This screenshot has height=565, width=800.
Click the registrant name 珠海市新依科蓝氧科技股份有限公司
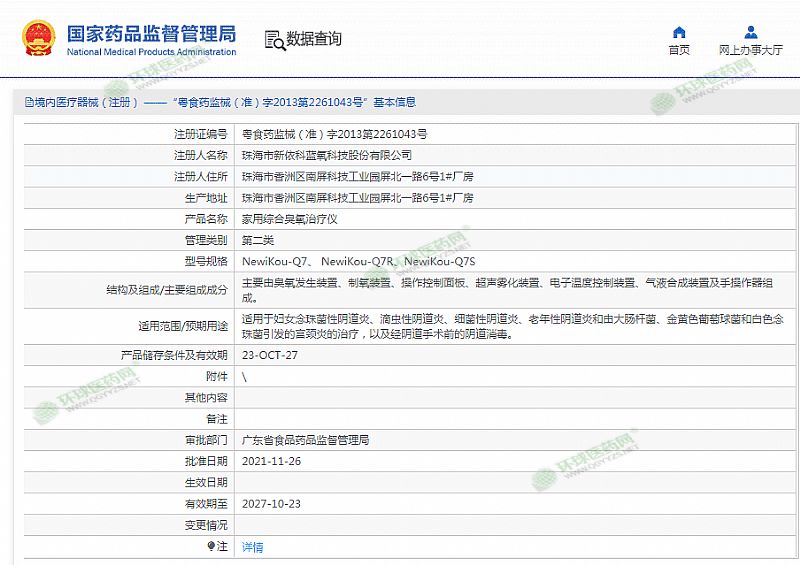pos(327,155)
